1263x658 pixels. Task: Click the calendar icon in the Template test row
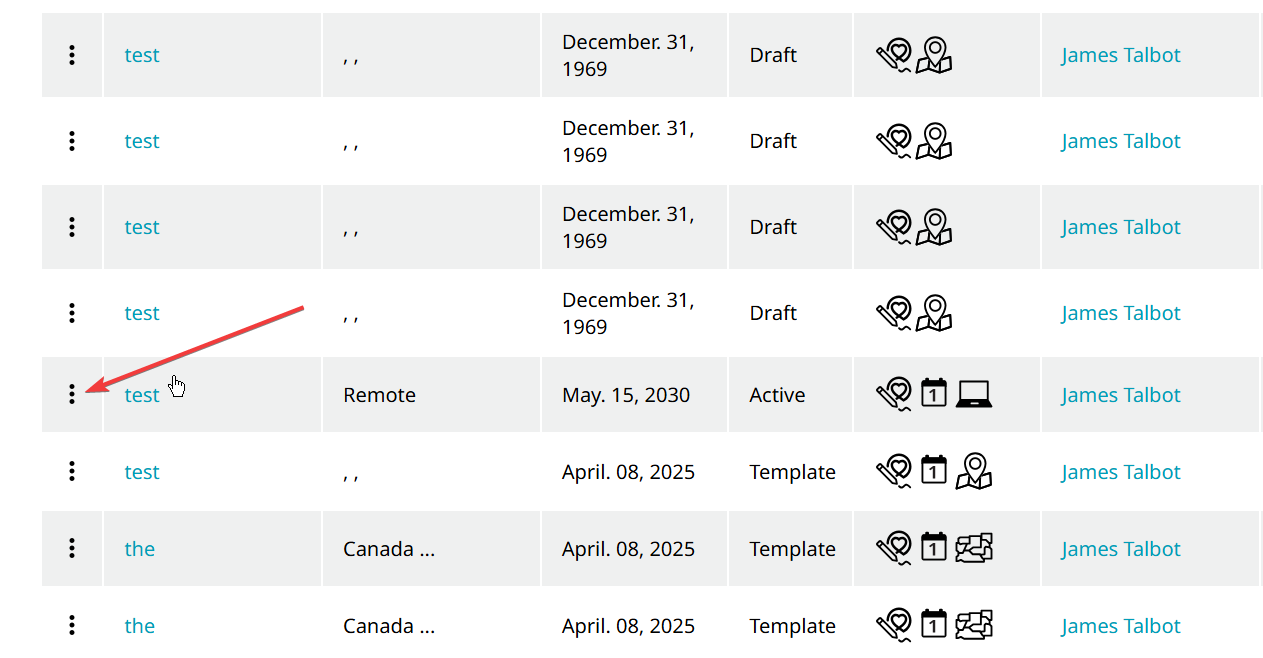click(x=933, y=470)
